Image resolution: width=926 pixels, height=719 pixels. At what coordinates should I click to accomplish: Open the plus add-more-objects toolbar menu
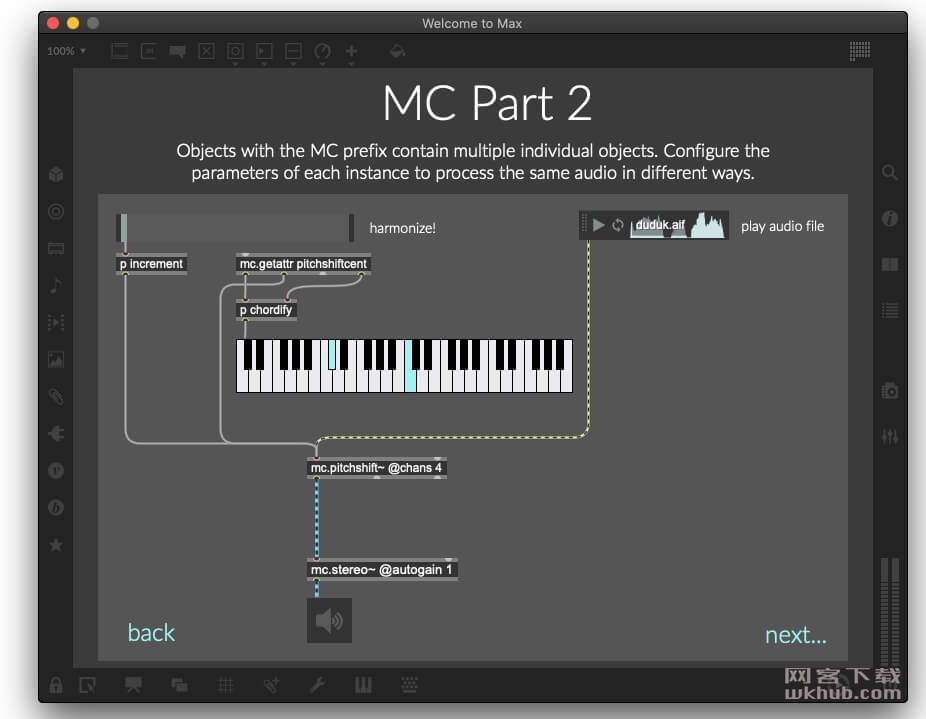coord(351,51)
